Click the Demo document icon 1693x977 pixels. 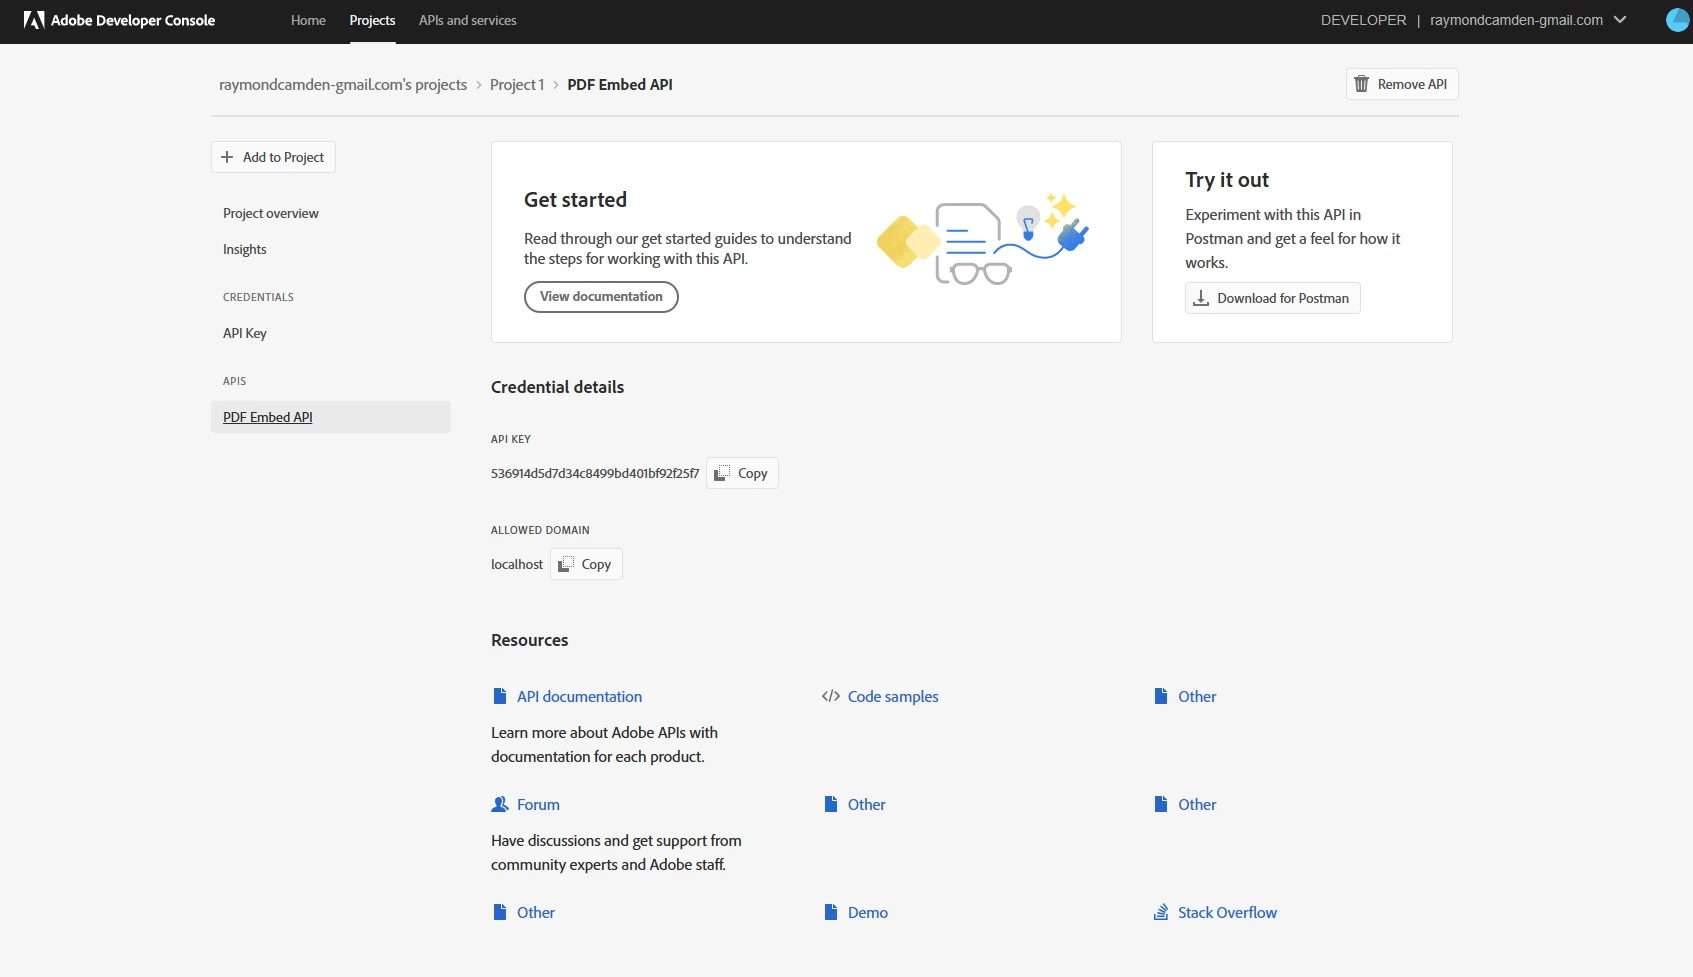point(831,912)
